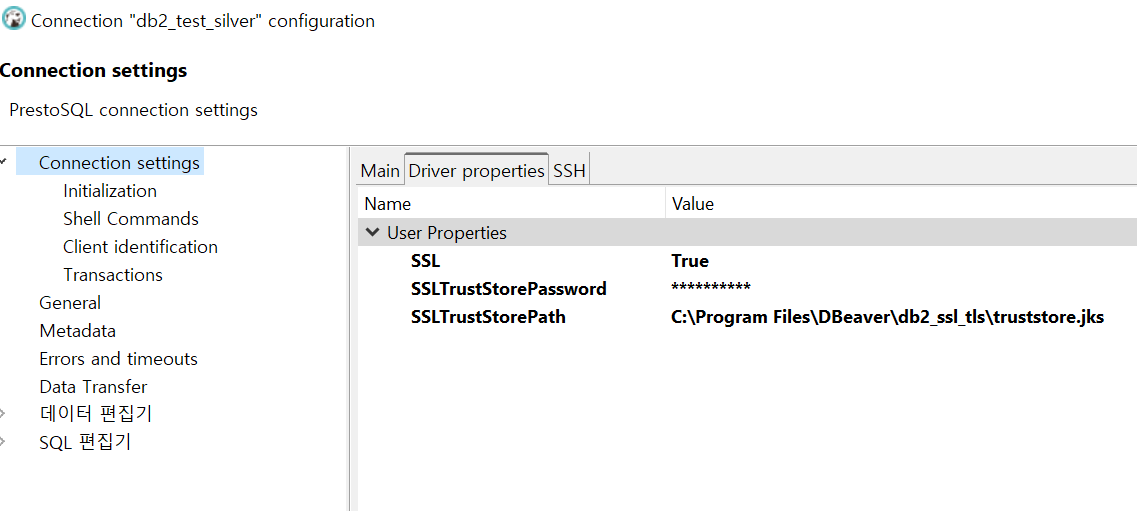Select the 데이터 편집기 tree item
Image resolution: width=1137 pixels, height=511 pixels.
pyautogui.click(x=95, y=414)
